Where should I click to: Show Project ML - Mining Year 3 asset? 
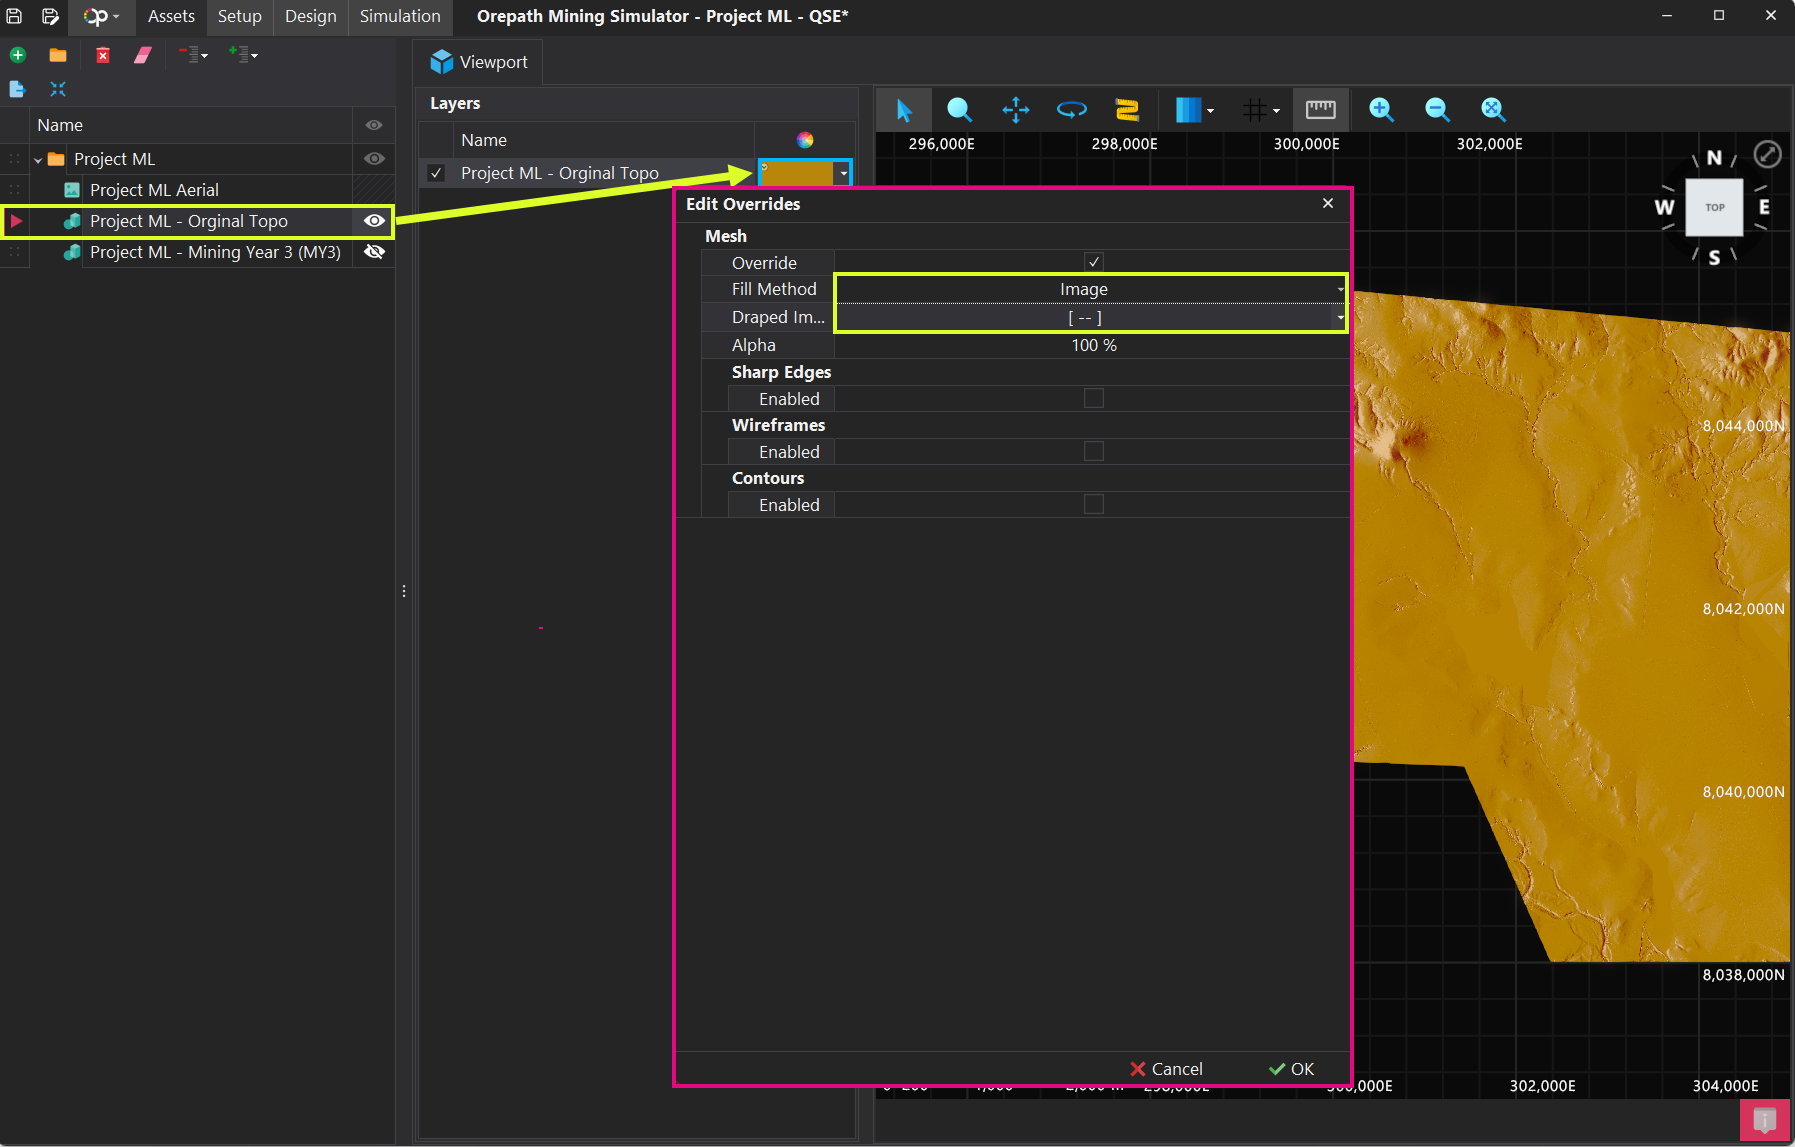374,252
